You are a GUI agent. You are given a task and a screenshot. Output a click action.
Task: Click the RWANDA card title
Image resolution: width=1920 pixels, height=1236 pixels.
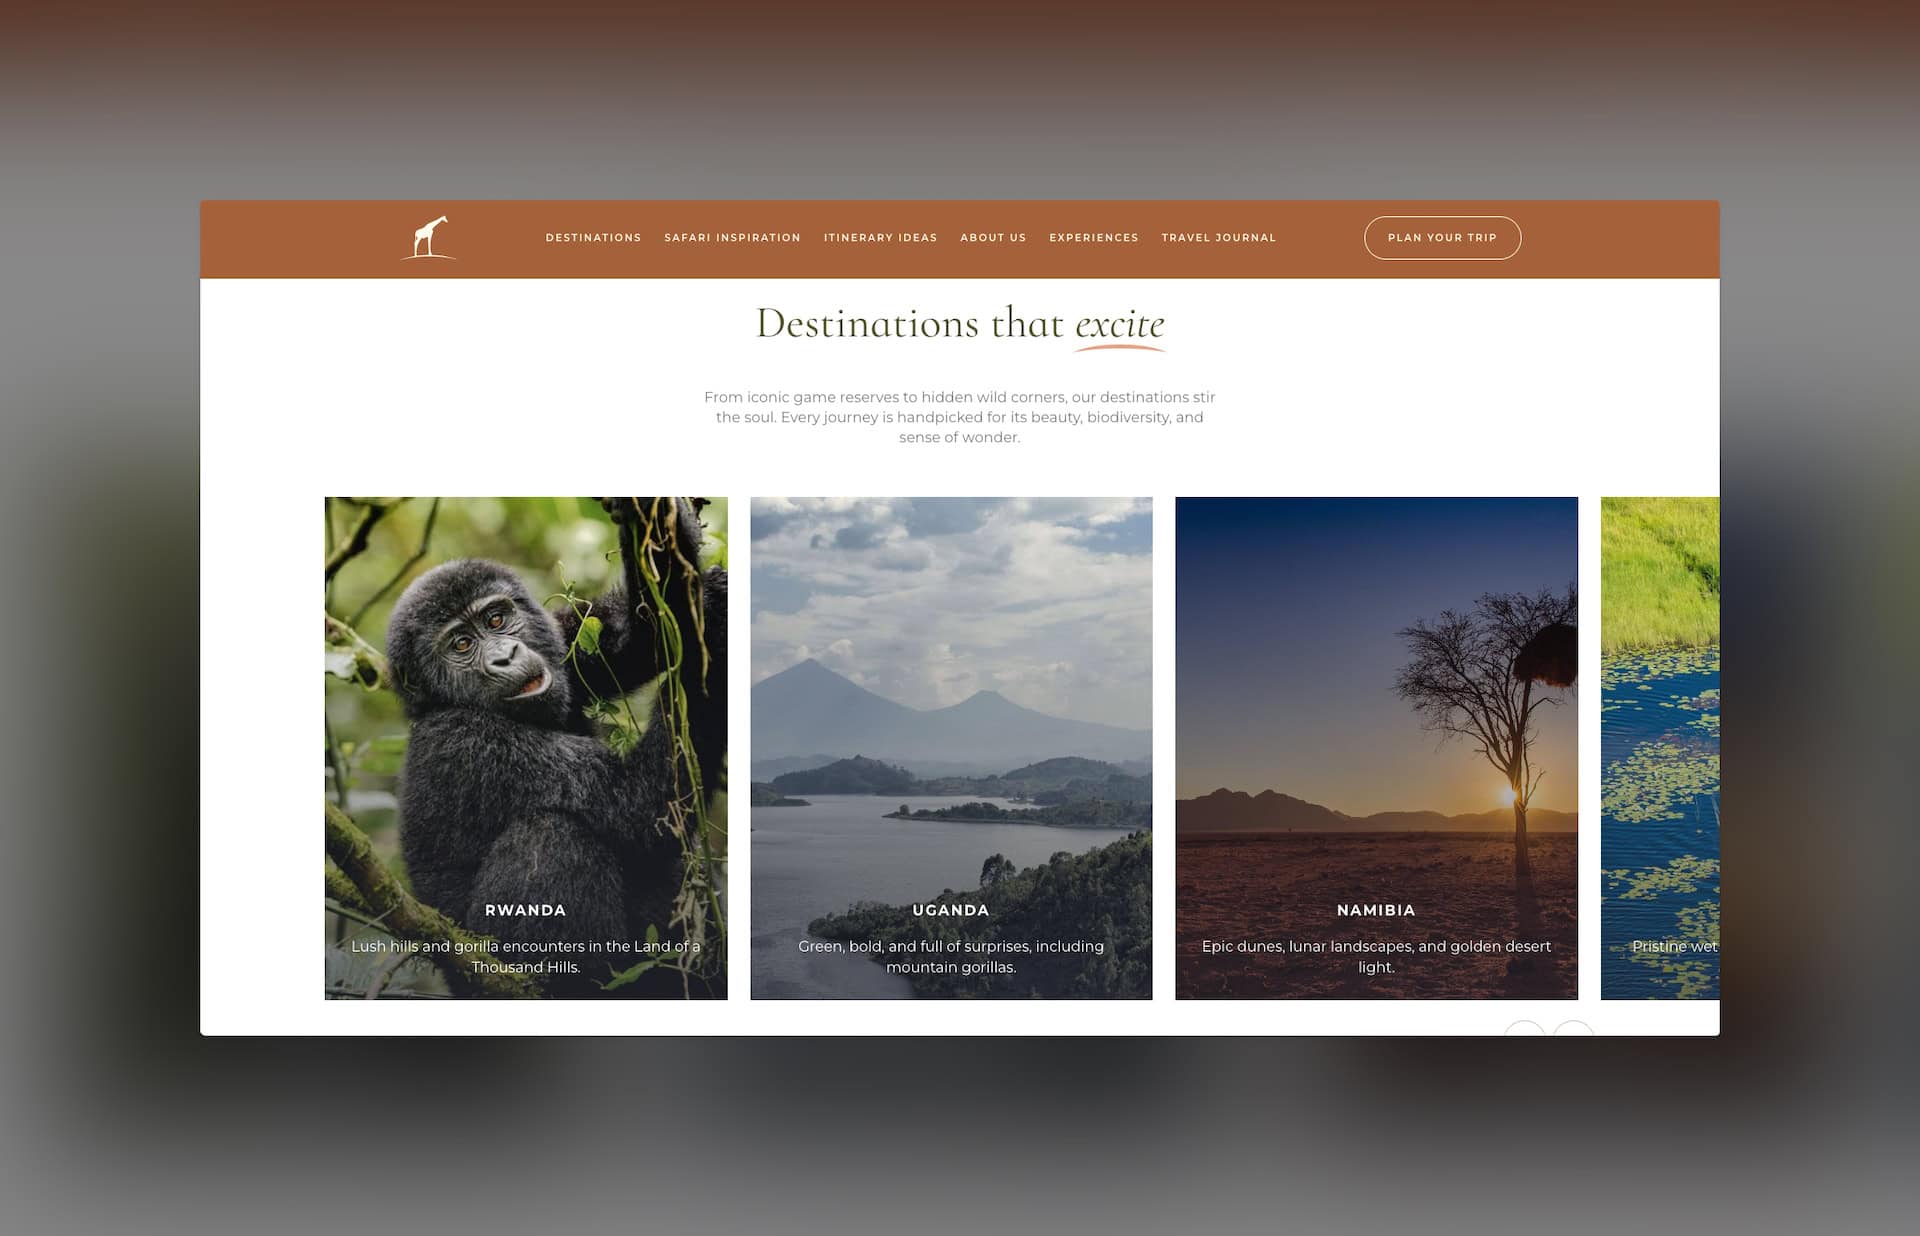tap(525, 910)
